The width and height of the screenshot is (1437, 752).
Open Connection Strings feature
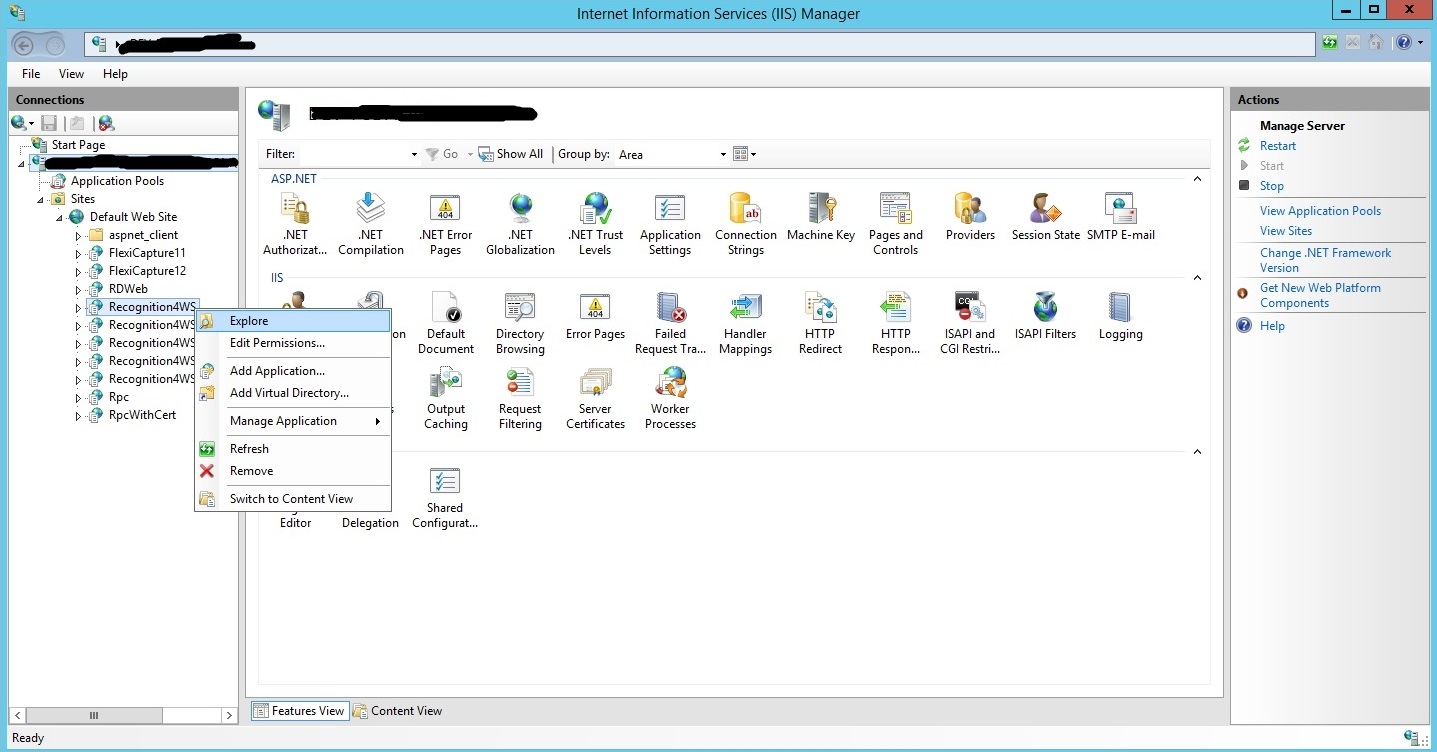[745, 225]
